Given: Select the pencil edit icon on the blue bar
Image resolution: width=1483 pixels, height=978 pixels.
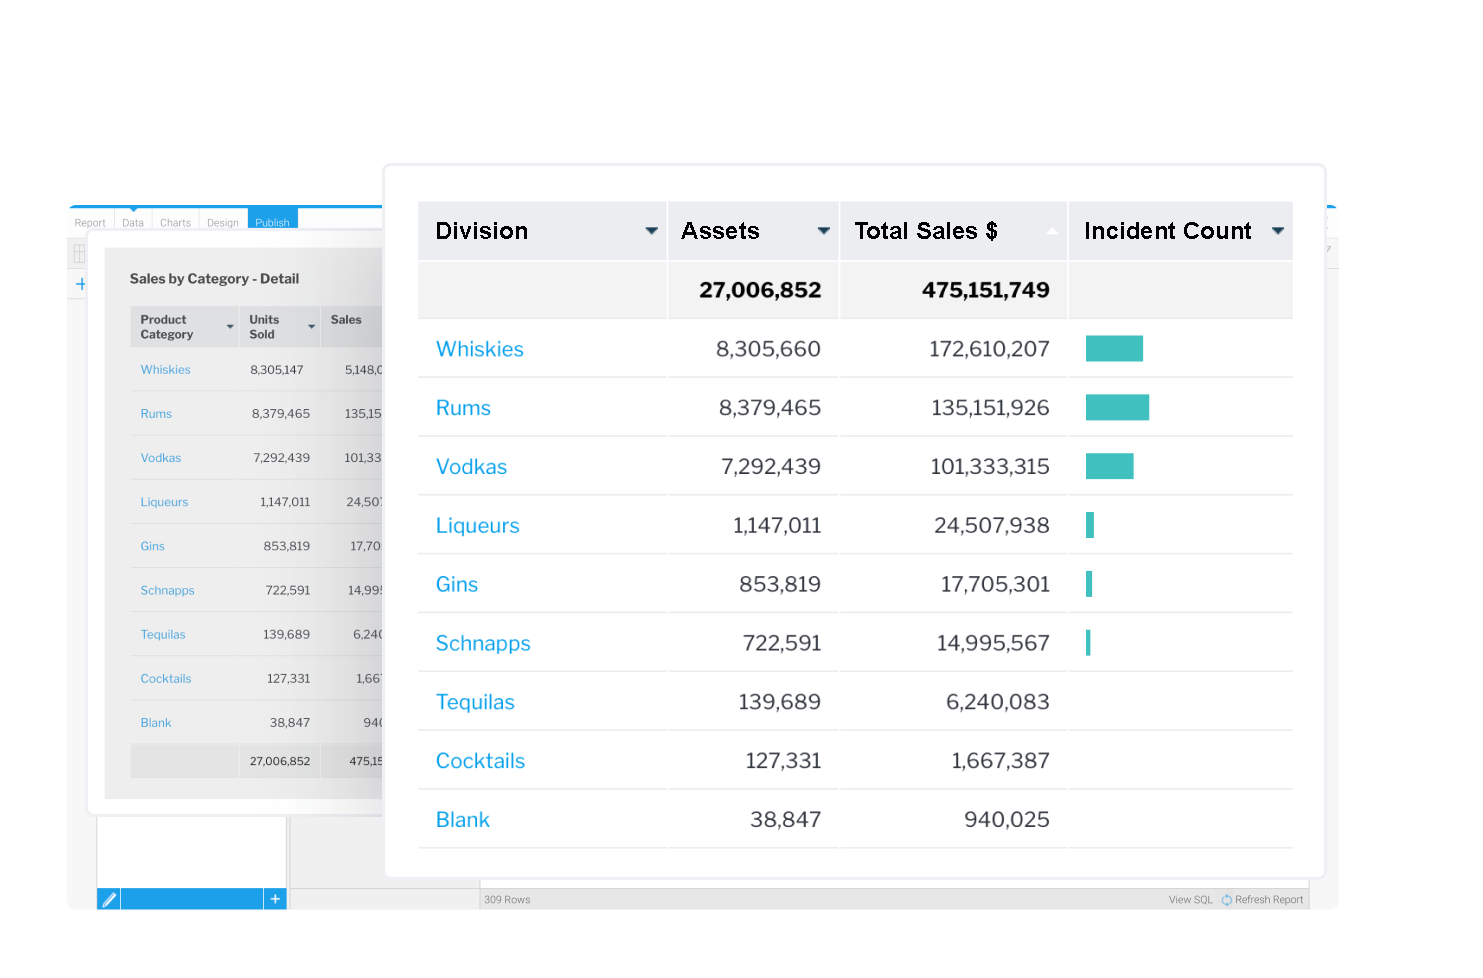Looking at the screenshot, I should pyautogui.click(x=109, y=899).
